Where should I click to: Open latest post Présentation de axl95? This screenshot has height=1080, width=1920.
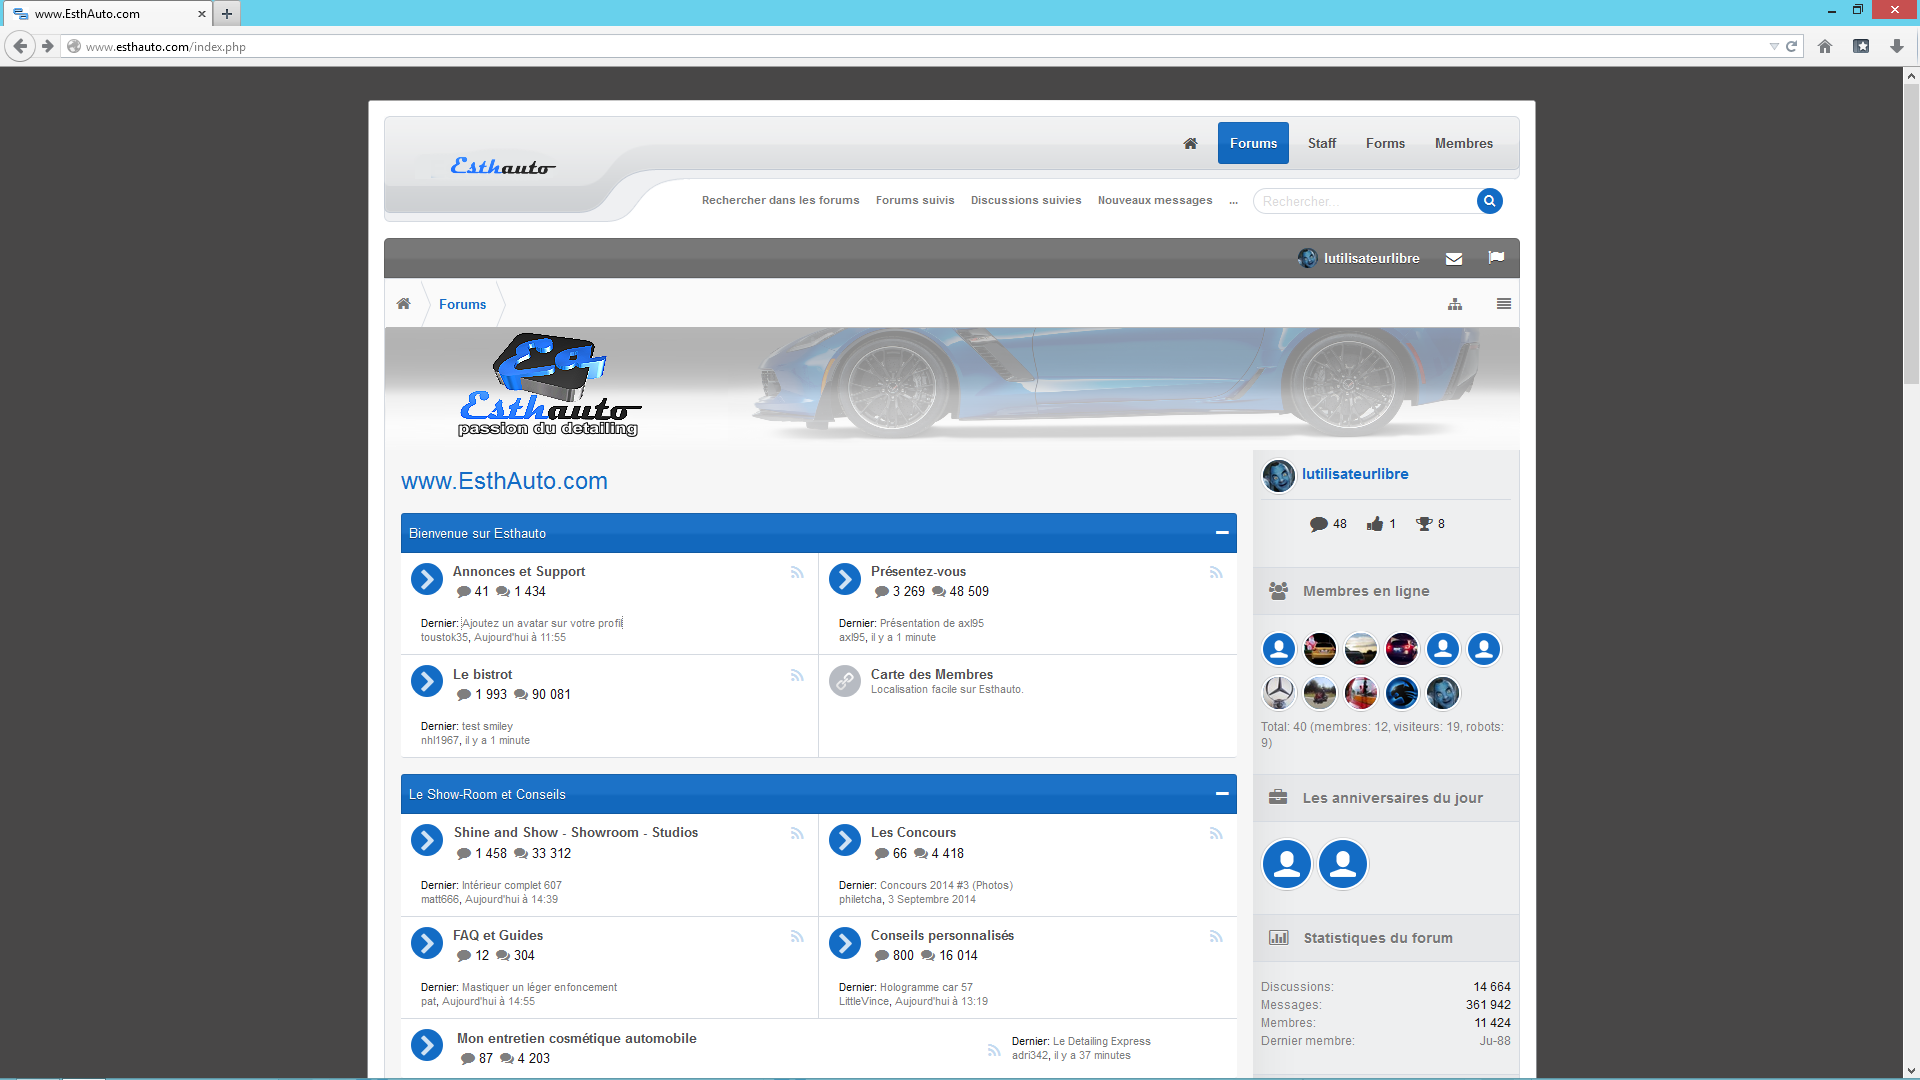tap(932, 623)
